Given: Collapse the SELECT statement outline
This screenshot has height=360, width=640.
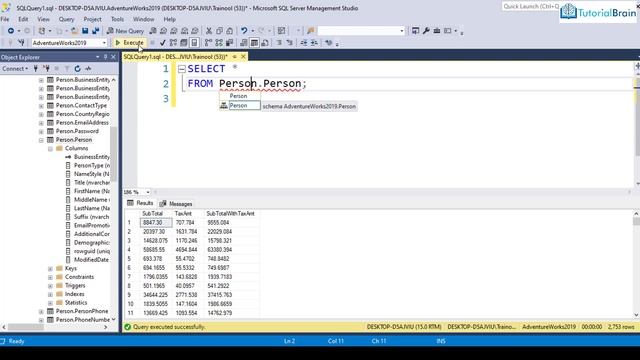Looking at the screenshot, I should 182,69.
